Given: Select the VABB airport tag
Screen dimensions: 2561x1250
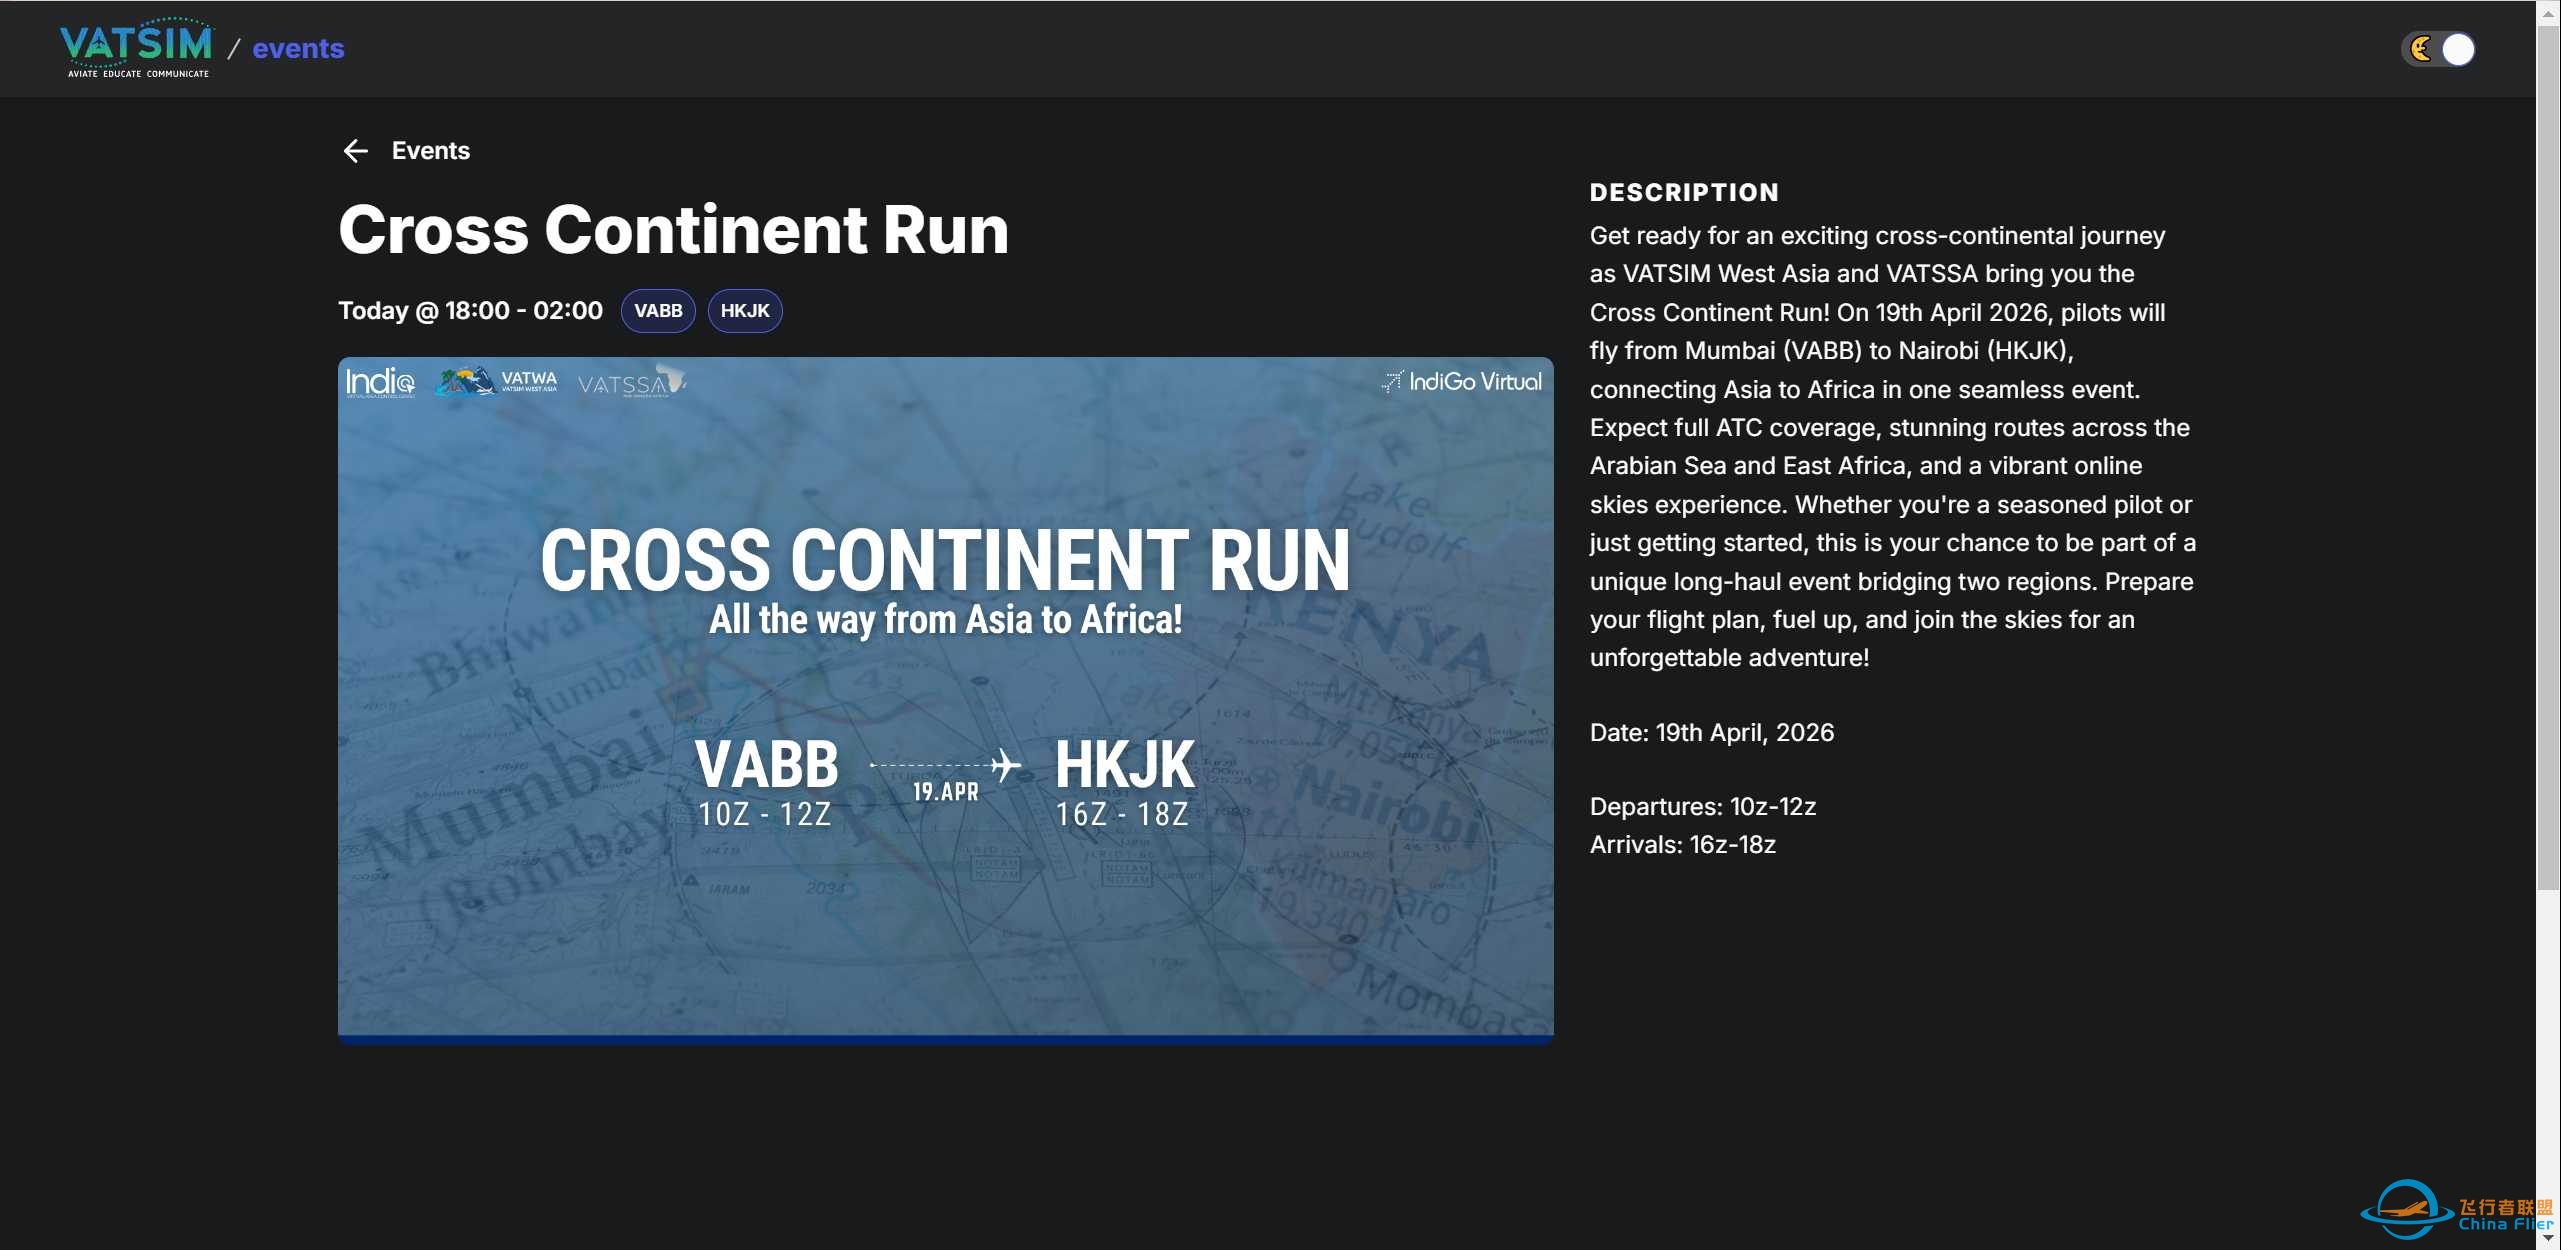Looking at the screenshot, I should click(x=658, y=311).
